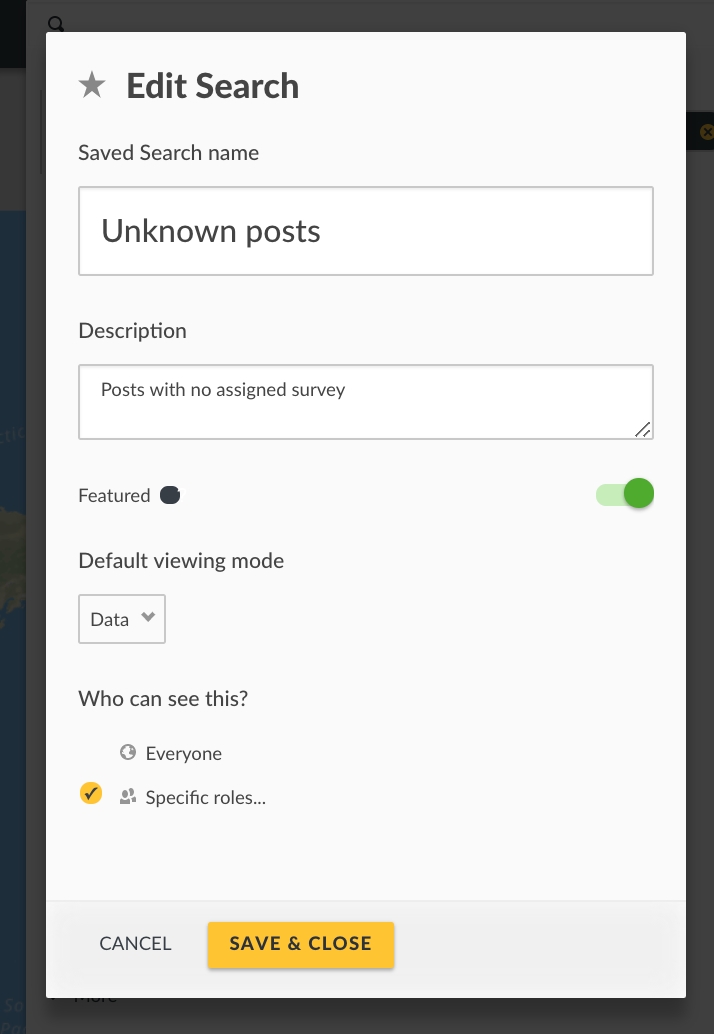
Task: Select the Everyone visibility option
Action: coord(183,754)
